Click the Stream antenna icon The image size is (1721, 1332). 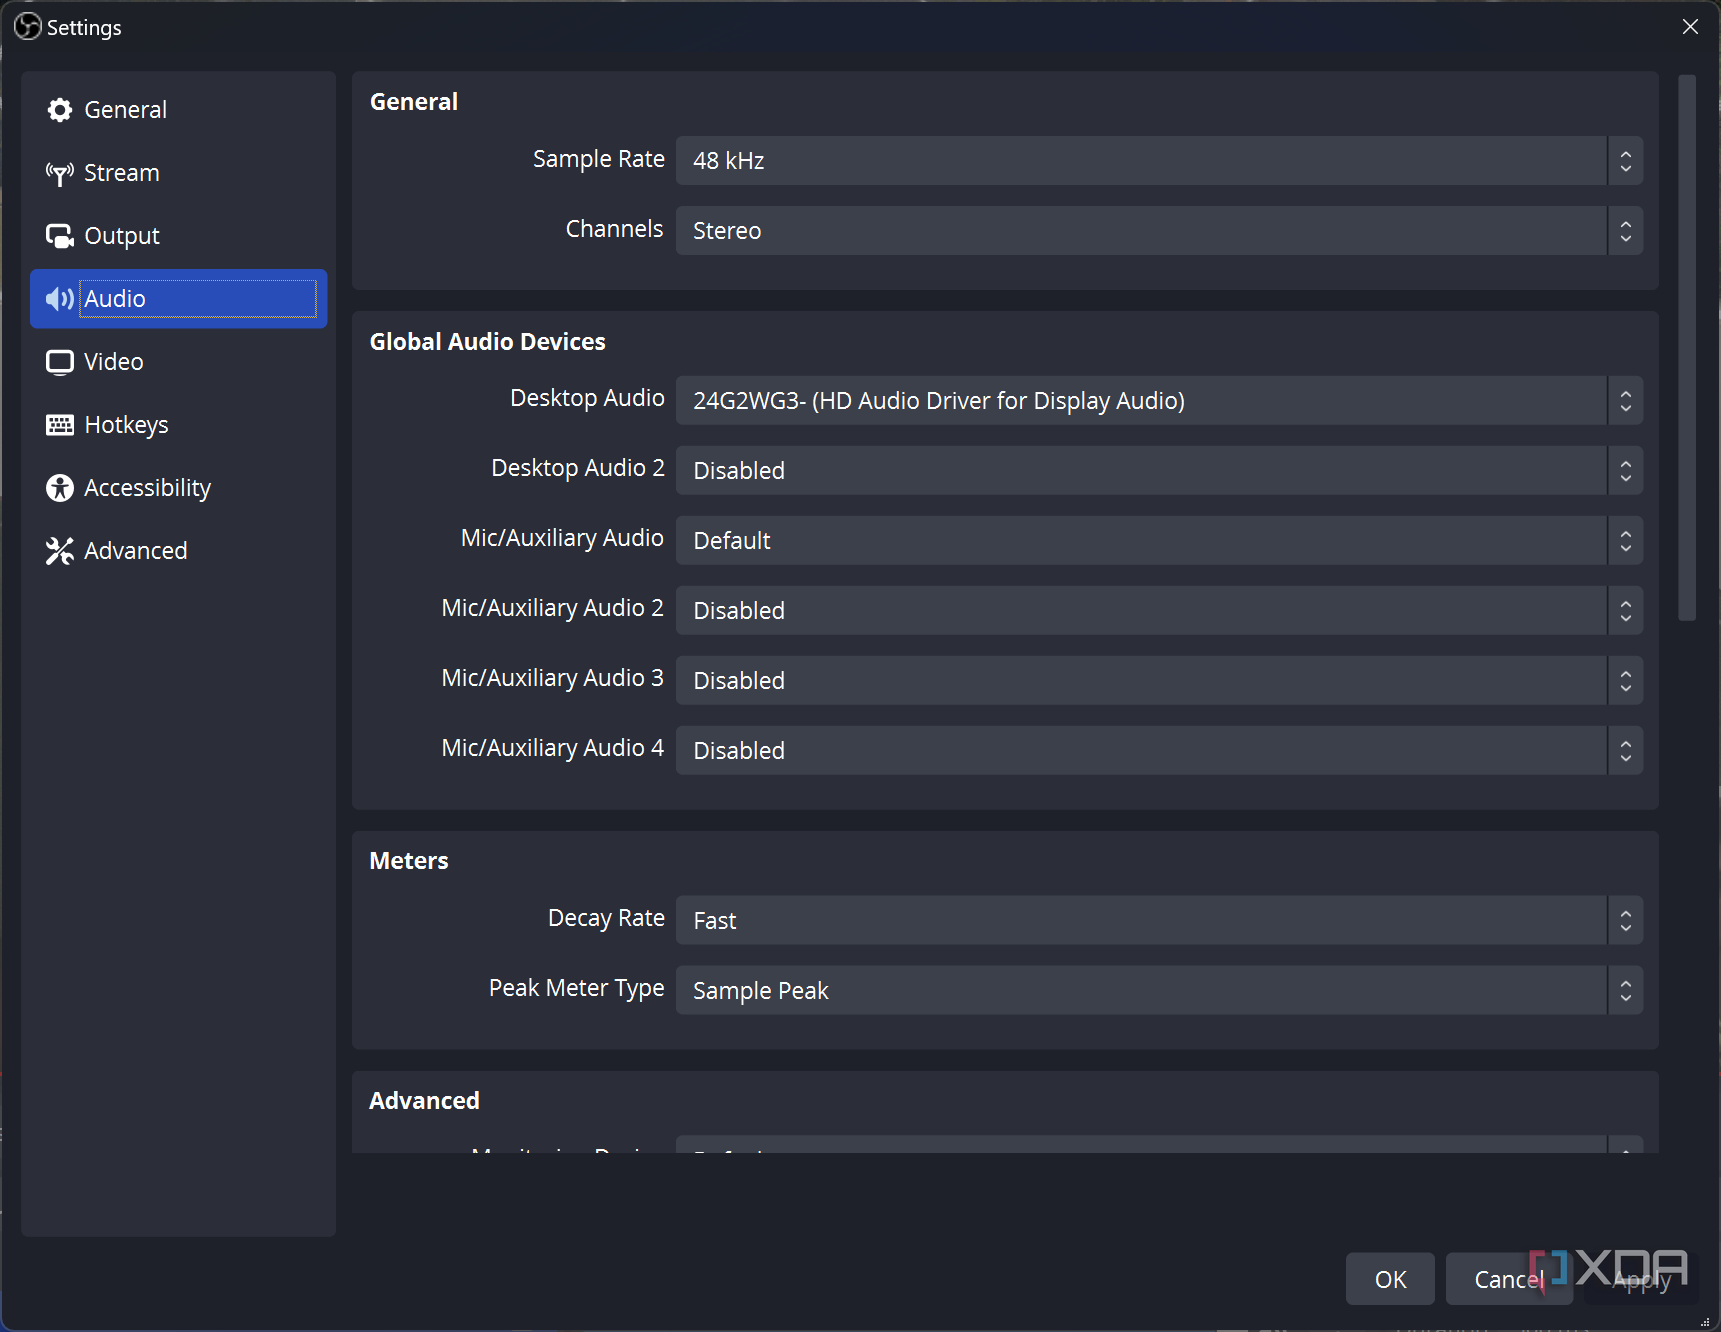tap(60, 173)
